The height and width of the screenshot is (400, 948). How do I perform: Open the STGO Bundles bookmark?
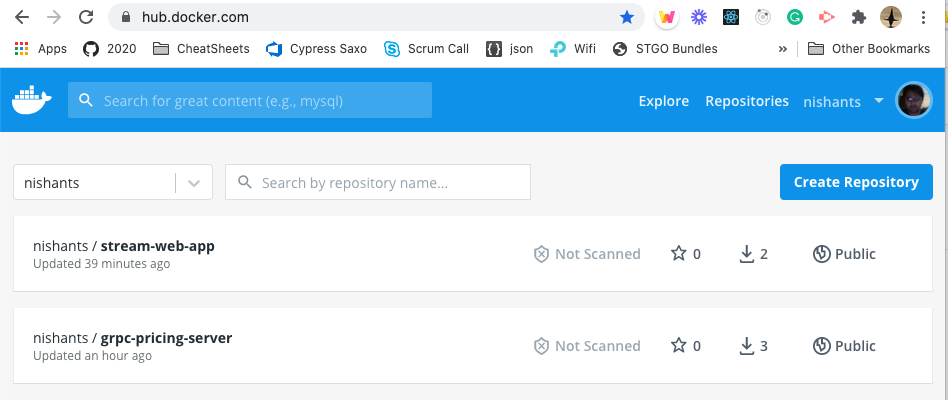point(665,49)
